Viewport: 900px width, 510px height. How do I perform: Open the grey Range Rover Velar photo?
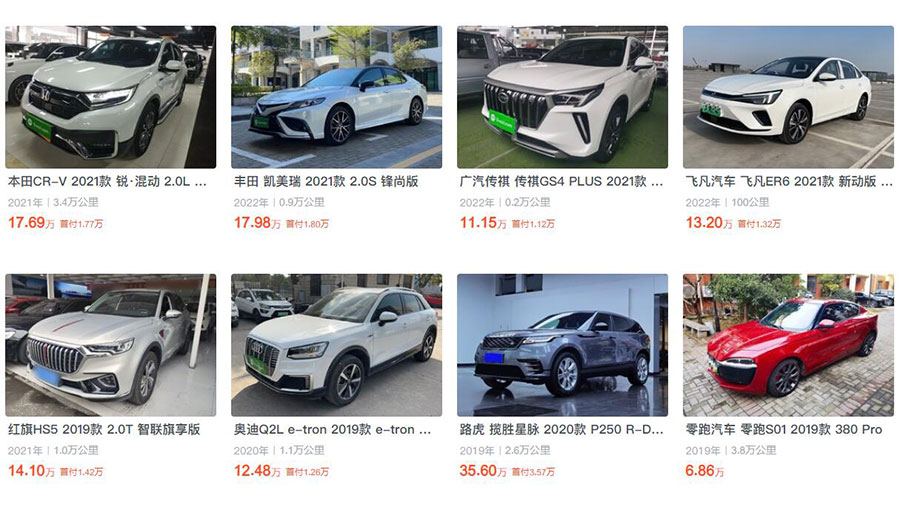click(x=562, y=345)
